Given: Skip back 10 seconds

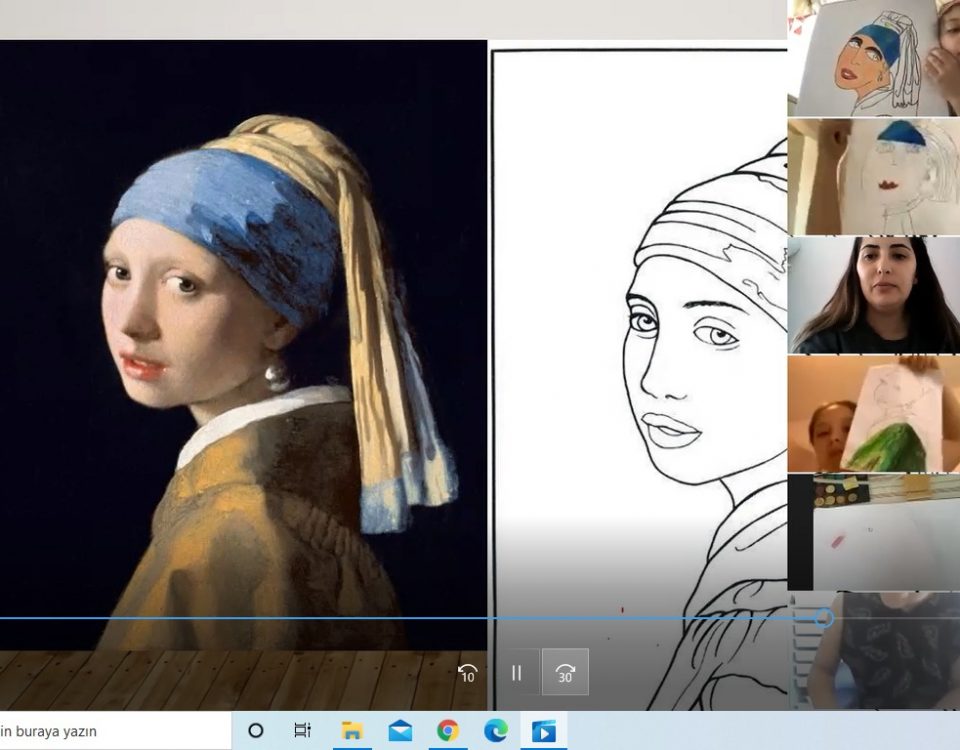Looking at the screenshot, I should click(x=467, y=673).
